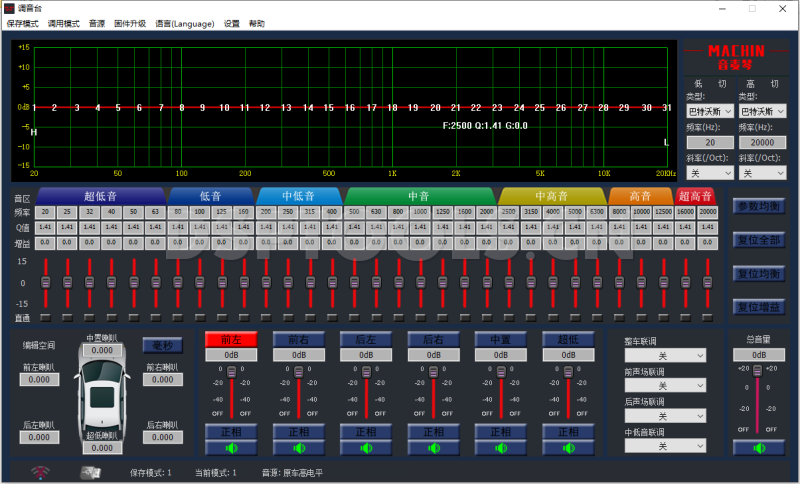Screen dimensions: 800x484
Task: Toggle 正相 phase button for 前左 channel
Action: 231,432
